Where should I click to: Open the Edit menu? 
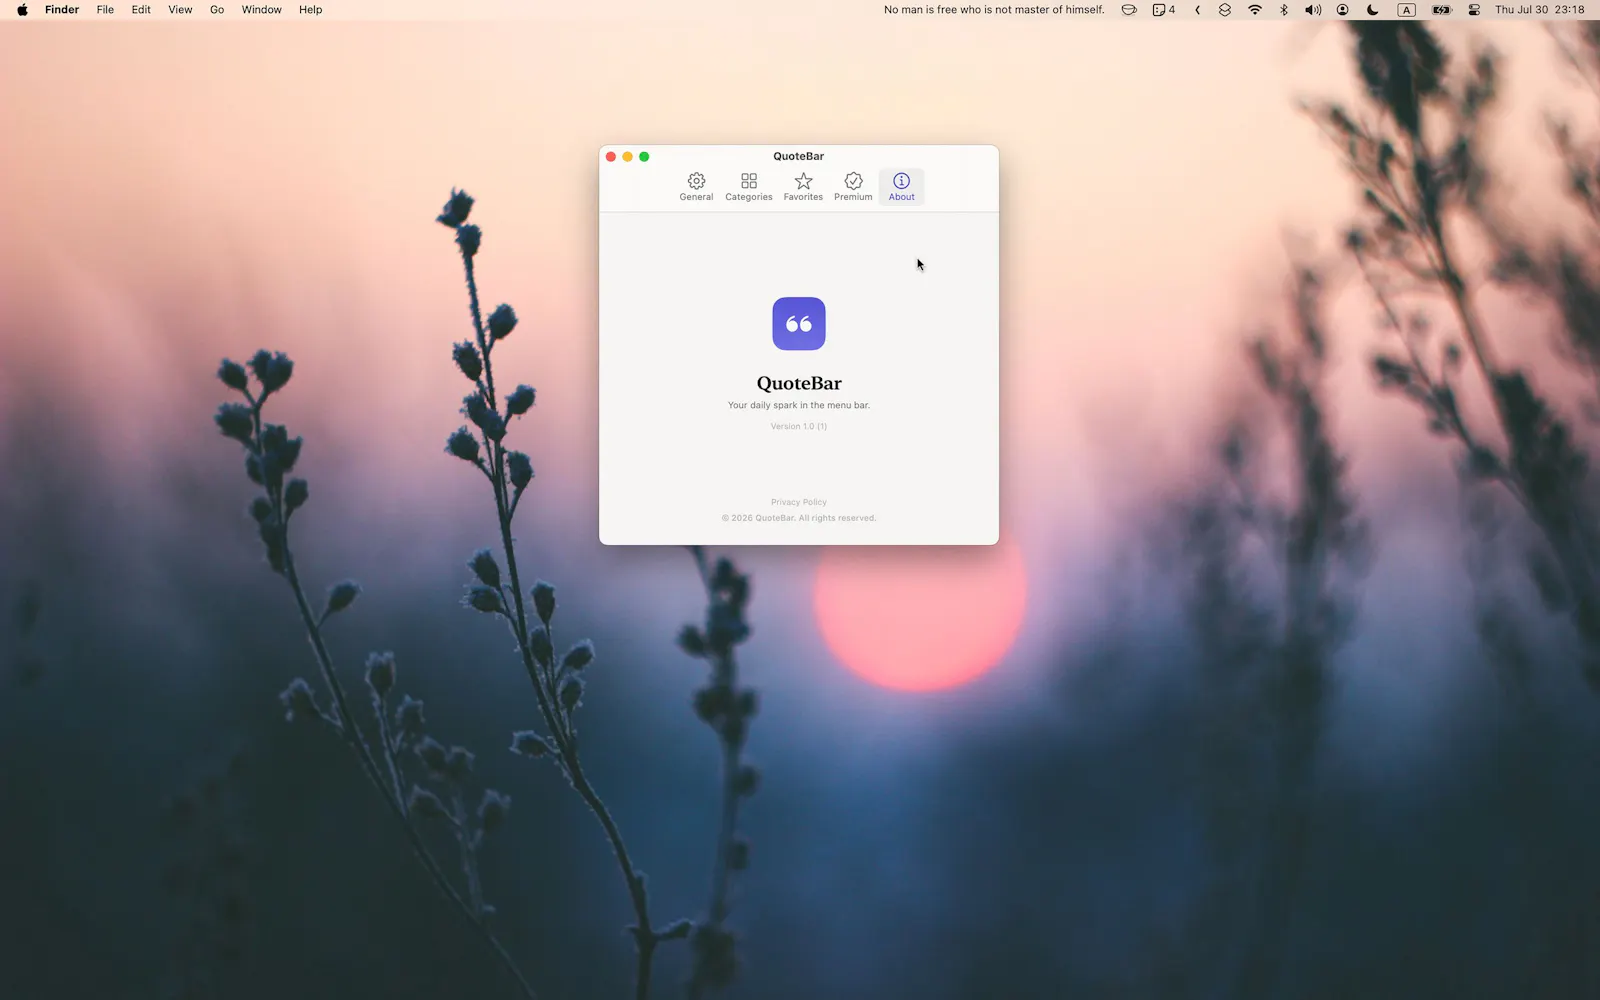click(141, 10)
